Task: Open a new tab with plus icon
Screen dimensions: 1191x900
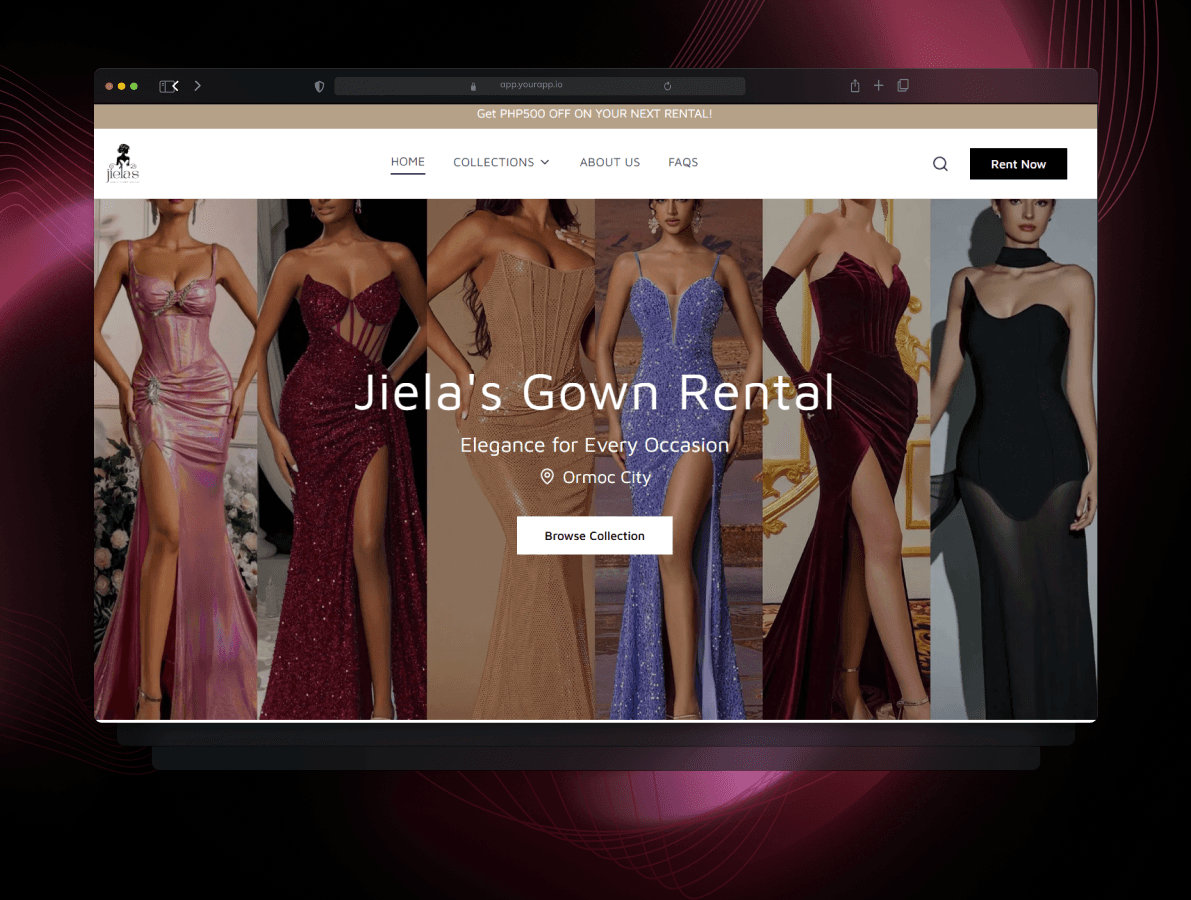Action: [x=878, y=86]
